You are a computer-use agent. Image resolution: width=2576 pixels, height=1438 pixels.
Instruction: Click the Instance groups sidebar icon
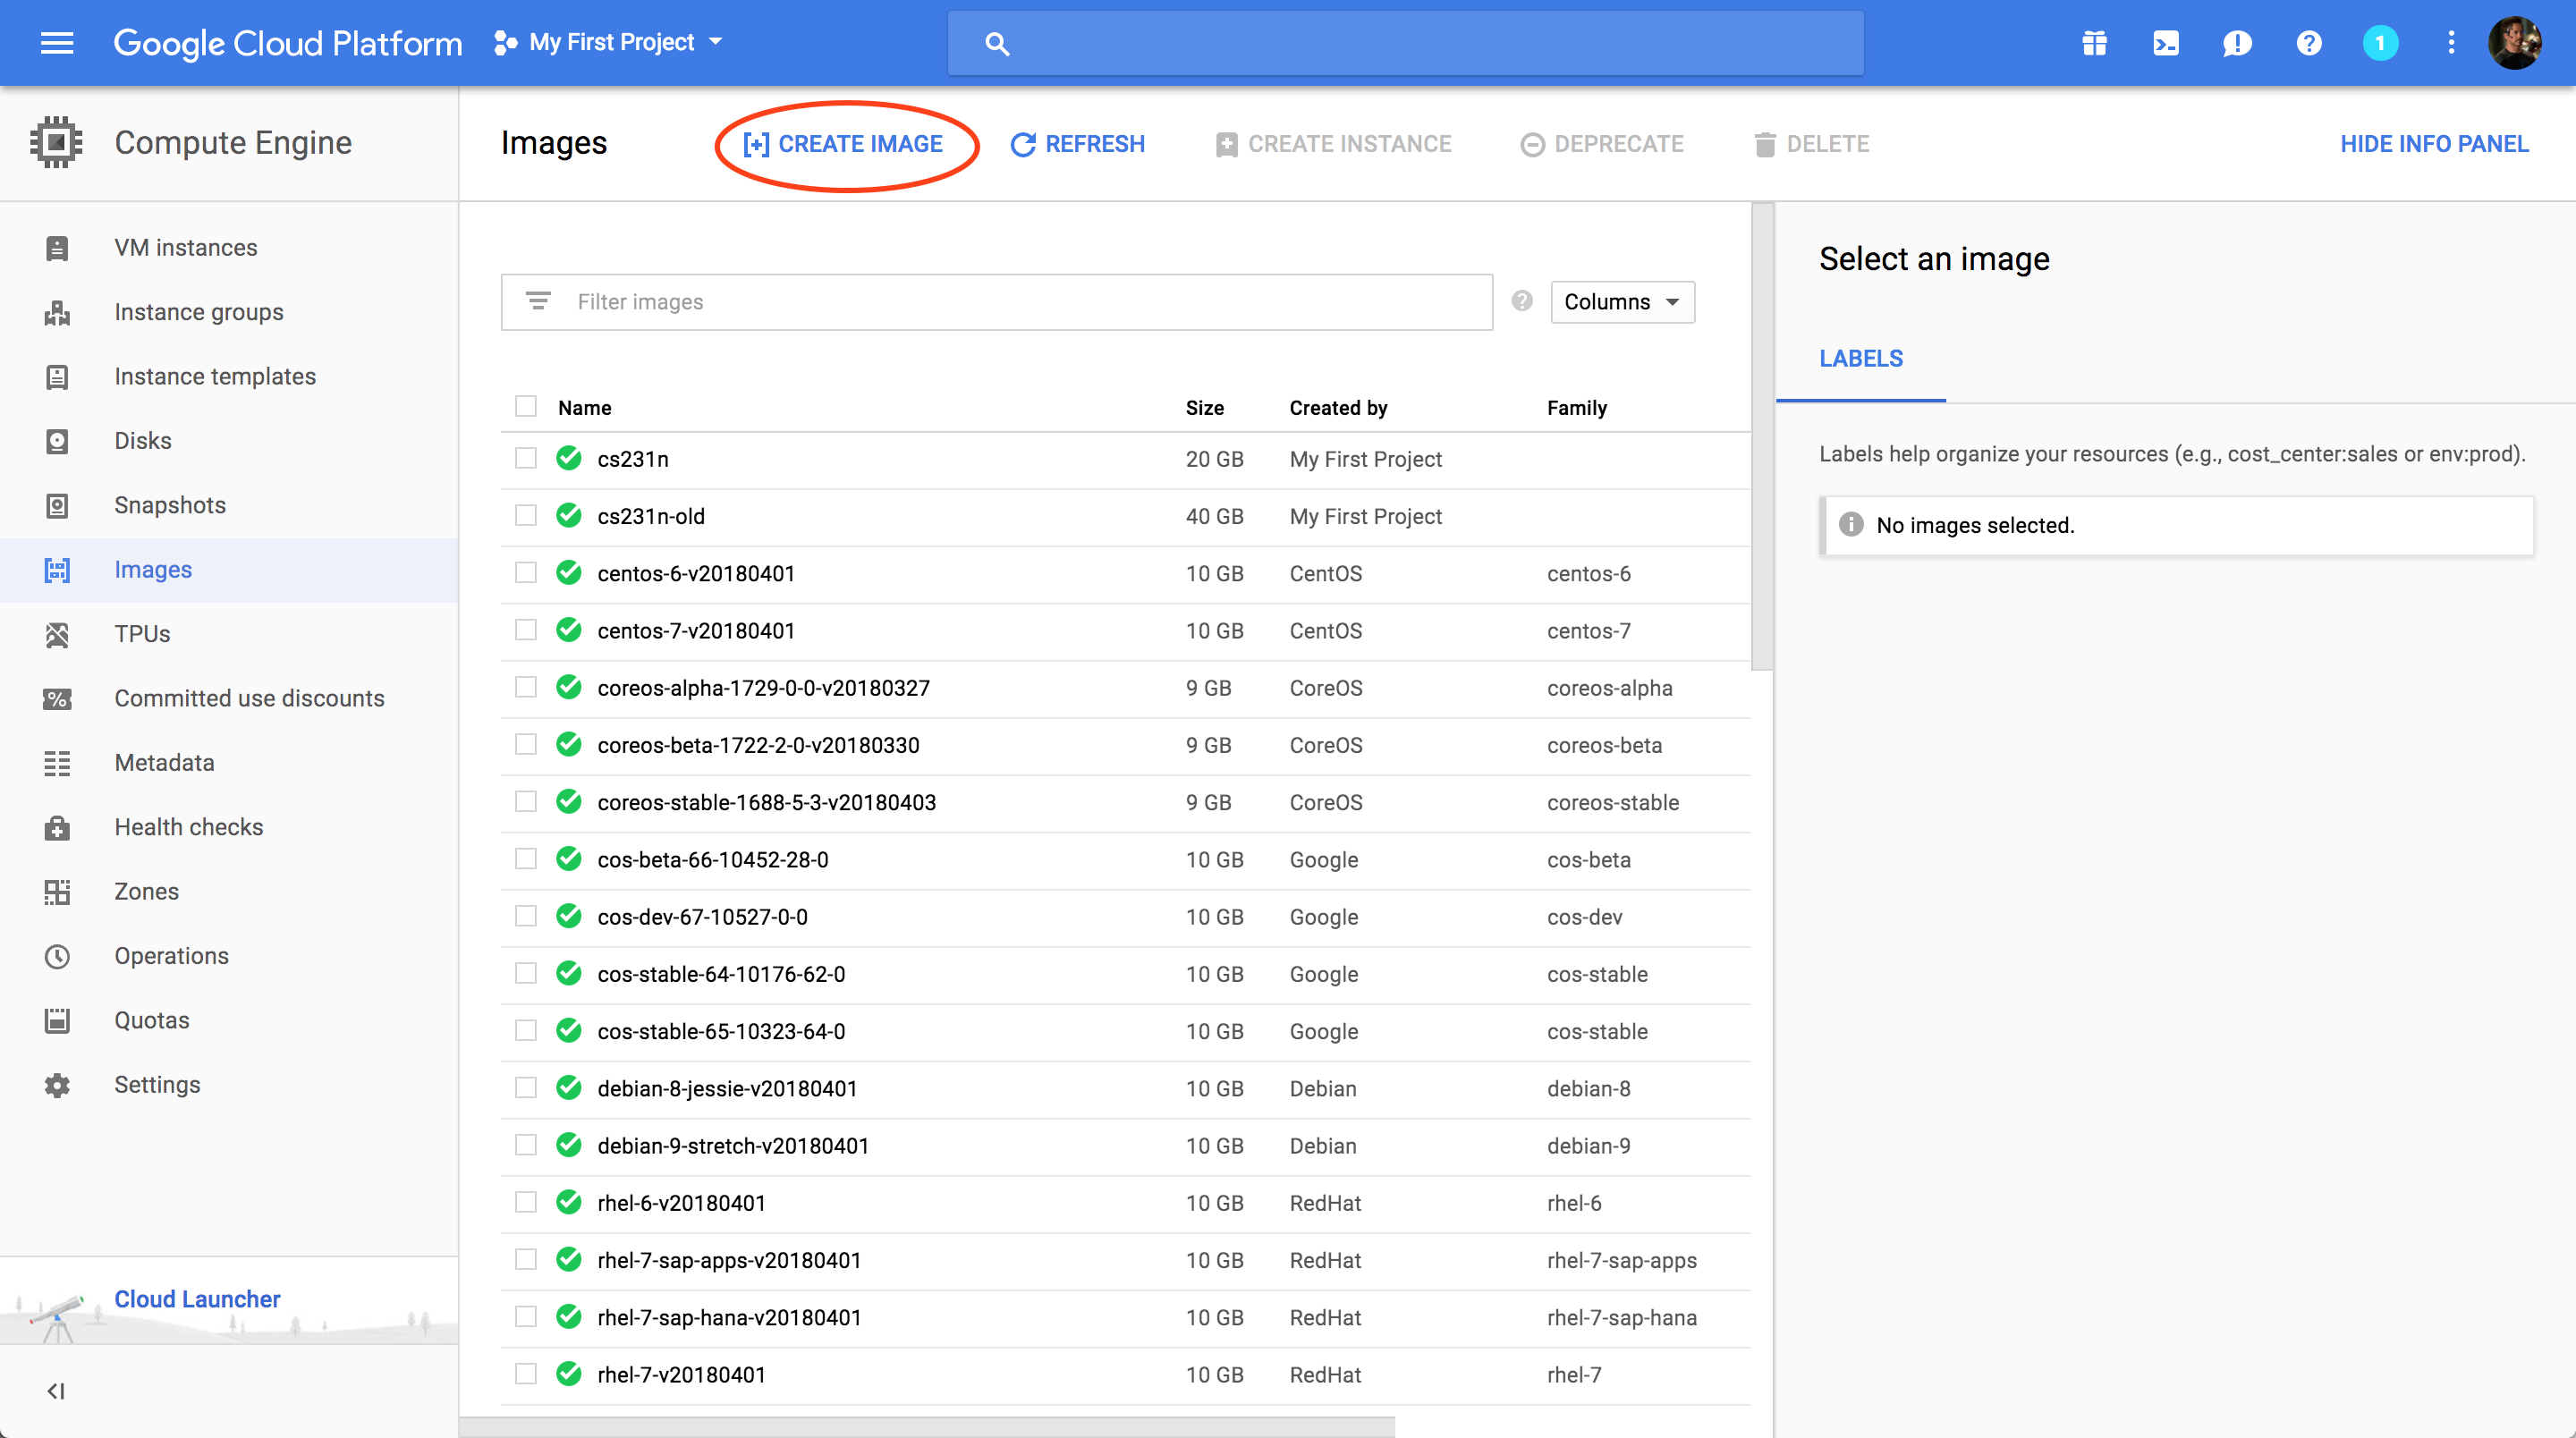coord(57,312)
